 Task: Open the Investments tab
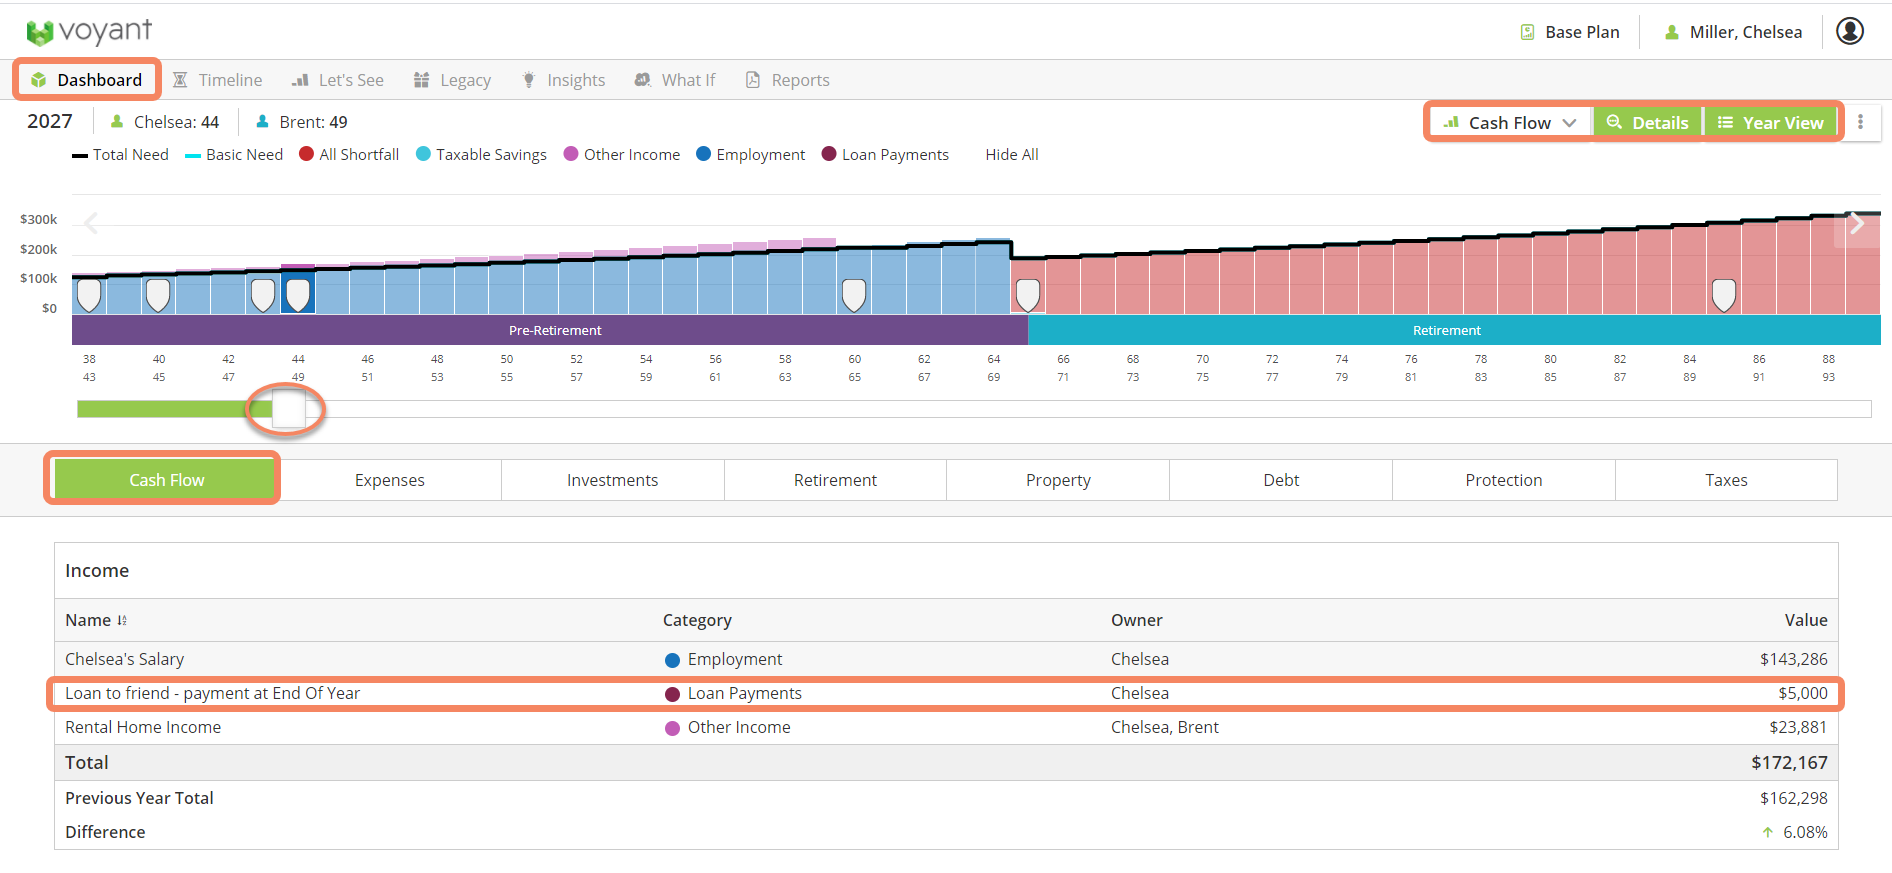tap(612, 480)
